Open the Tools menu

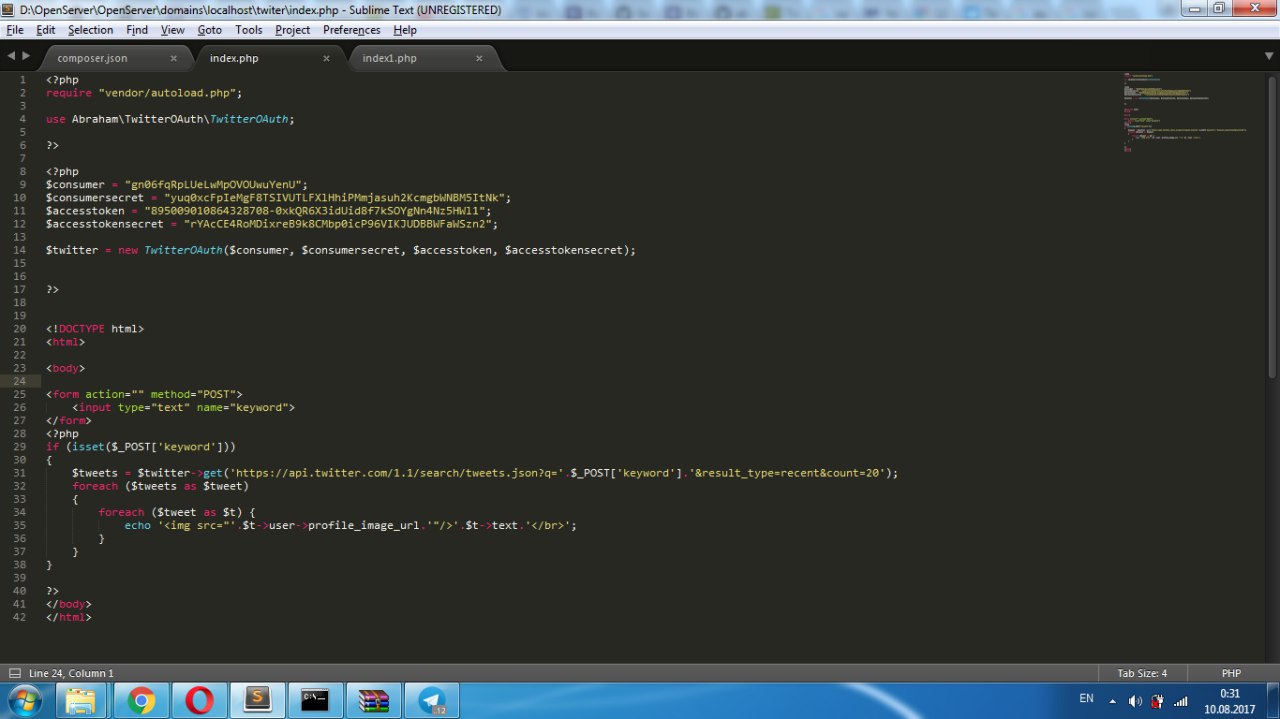[x=249, y=30]
